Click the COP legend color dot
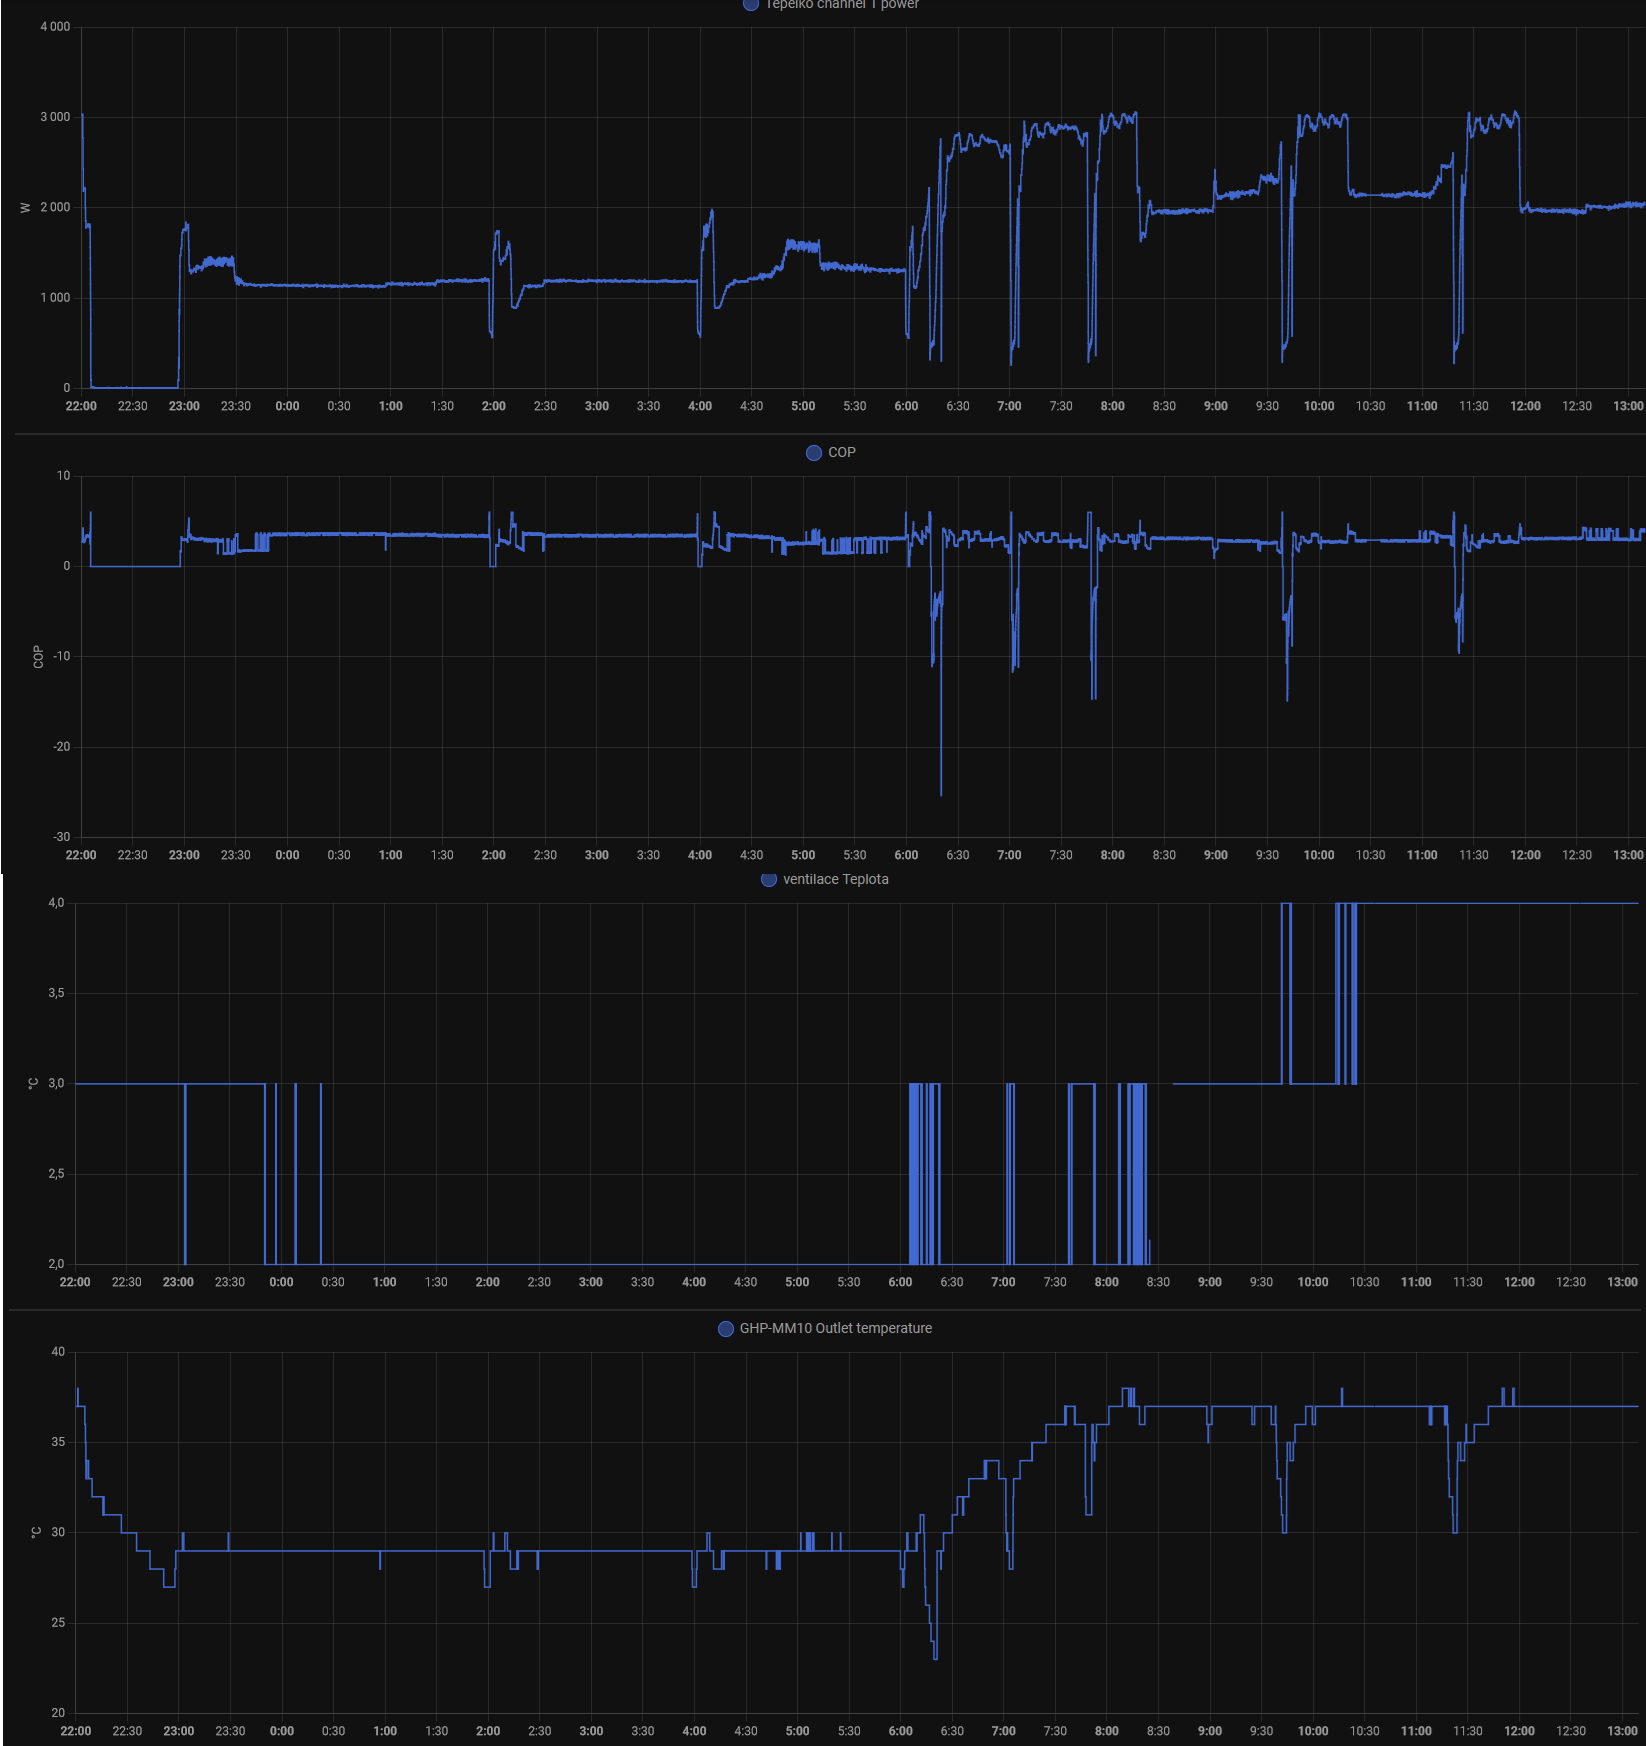 (814, 453)
